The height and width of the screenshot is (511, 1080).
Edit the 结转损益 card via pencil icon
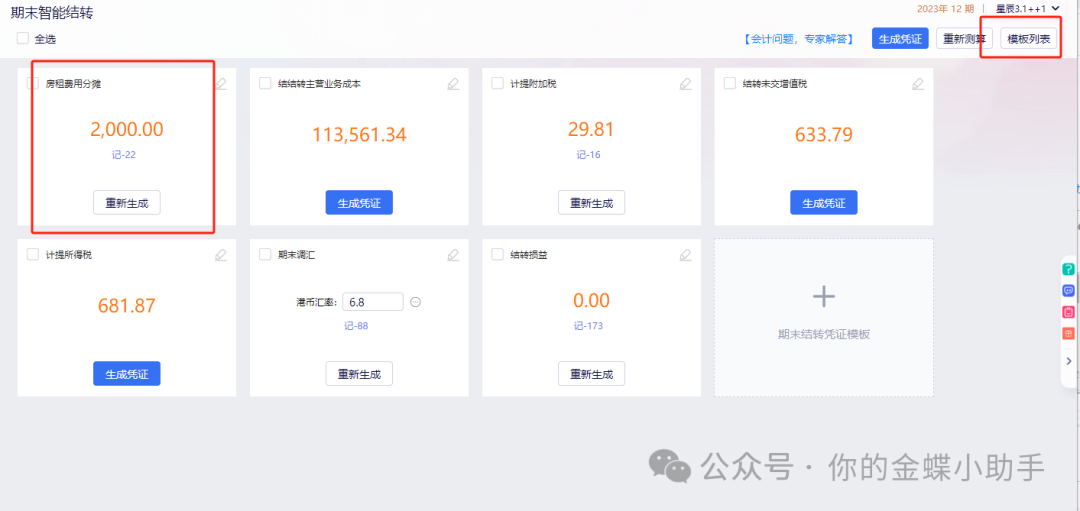pos(685,255)
